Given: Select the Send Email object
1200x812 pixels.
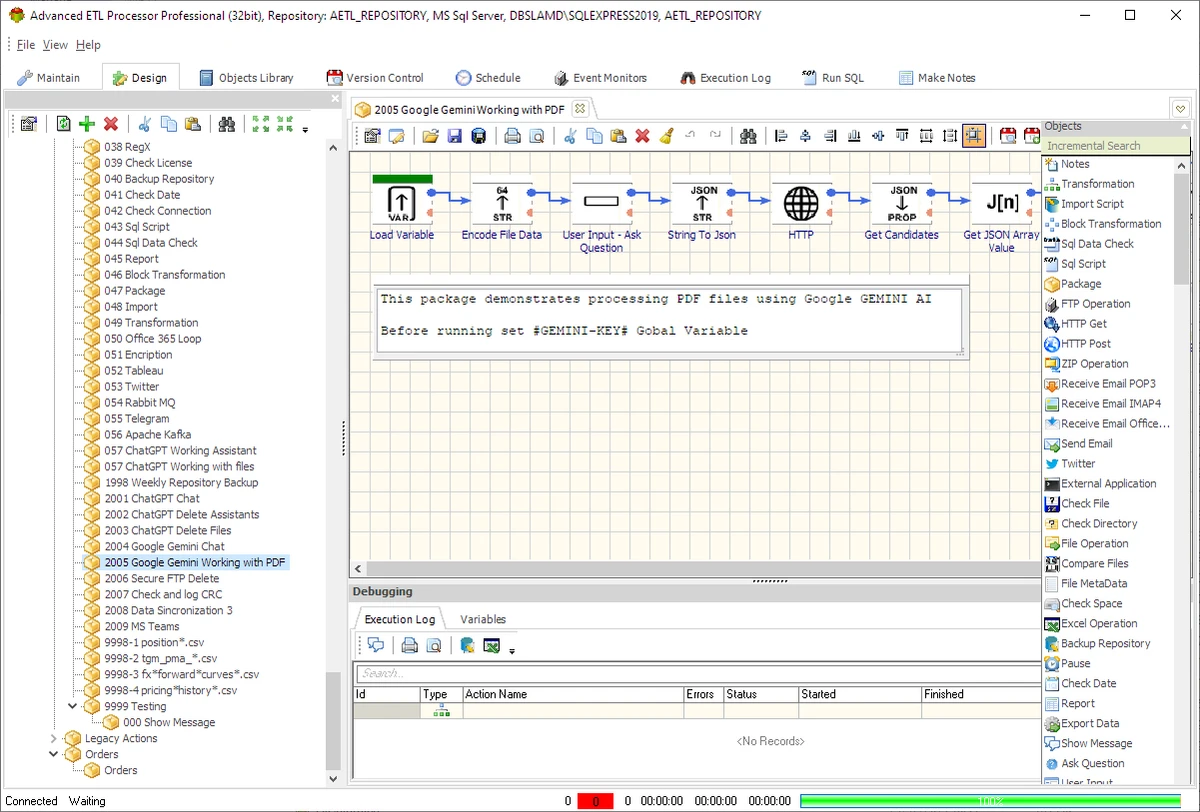Looking at the screenshot, I should (1086, 444).
